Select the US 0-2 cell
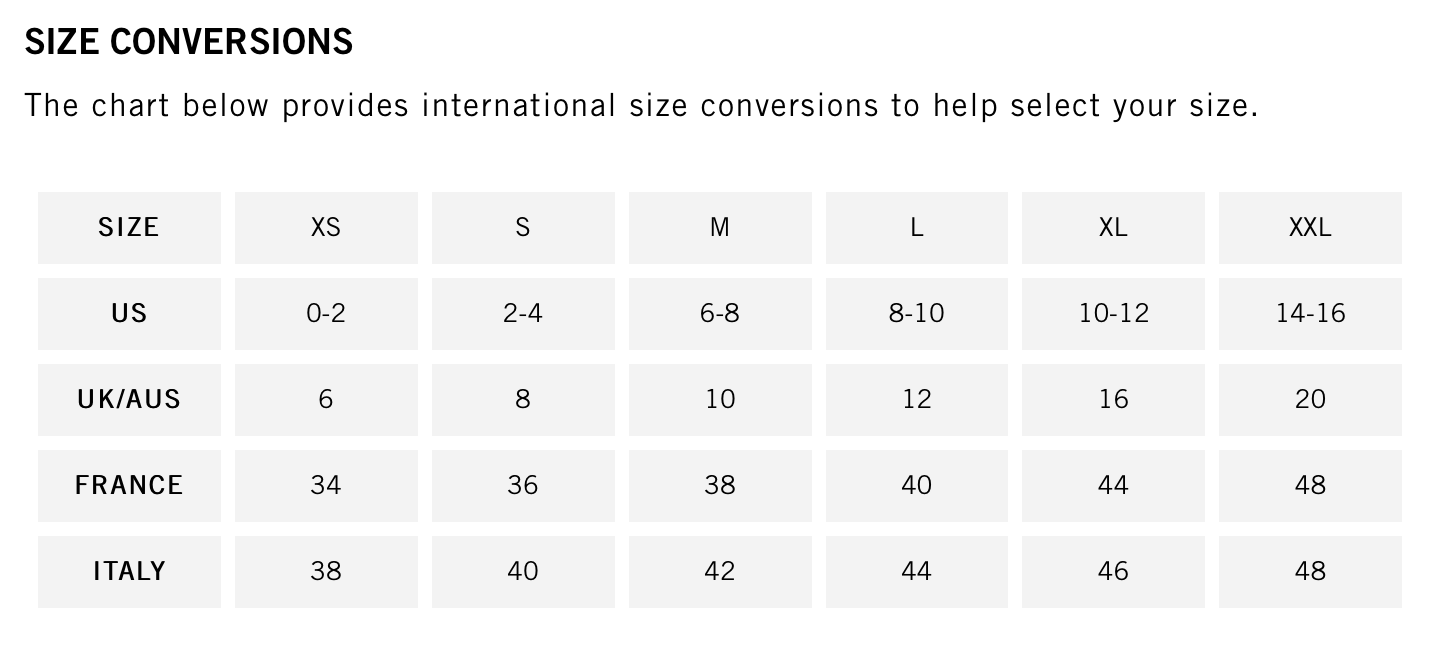The image size is (1450, 650). tap(326, 314)
